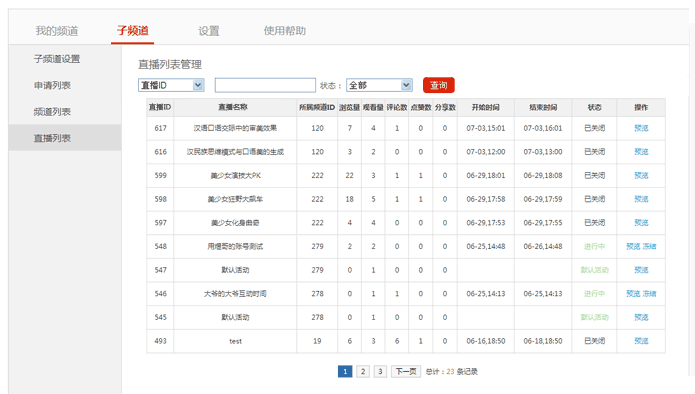The width and height of the screenshot is (695, 394).
Task: Click 已关闭 status in row 617
Action: tap(594, 128)
